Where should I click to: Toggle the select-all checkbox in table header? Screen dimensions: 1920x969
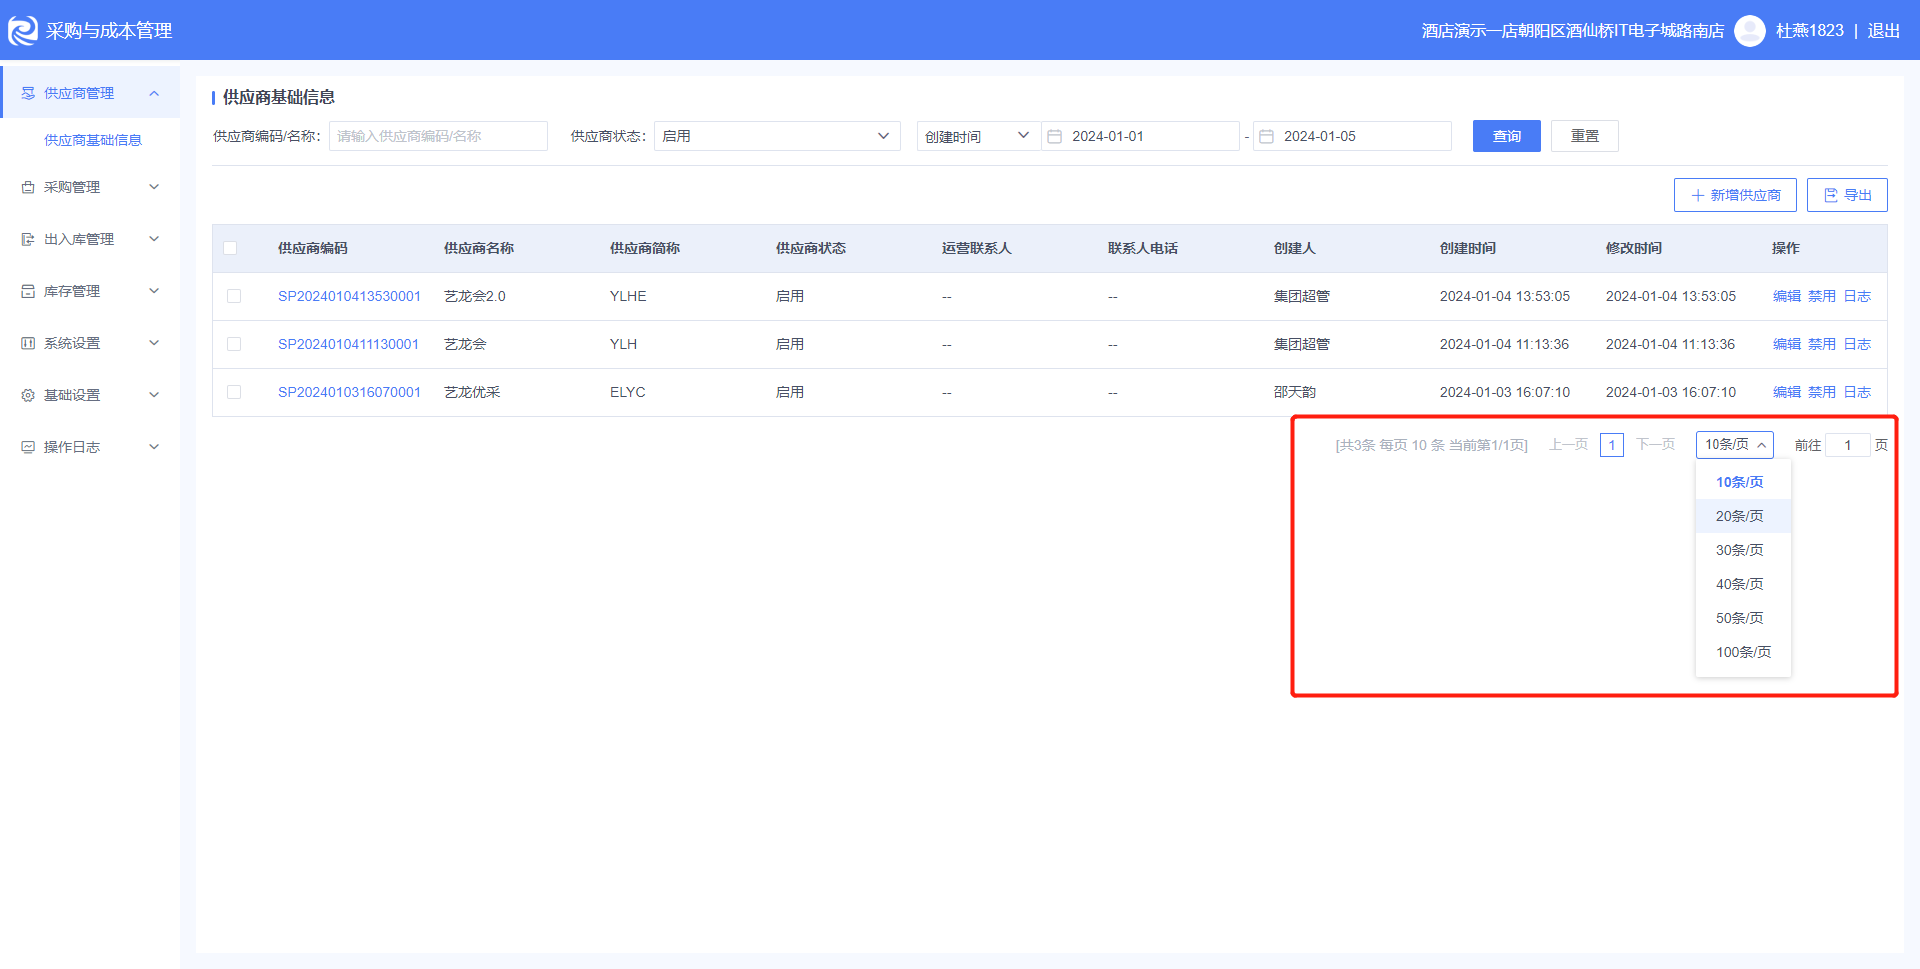point(230,248)
